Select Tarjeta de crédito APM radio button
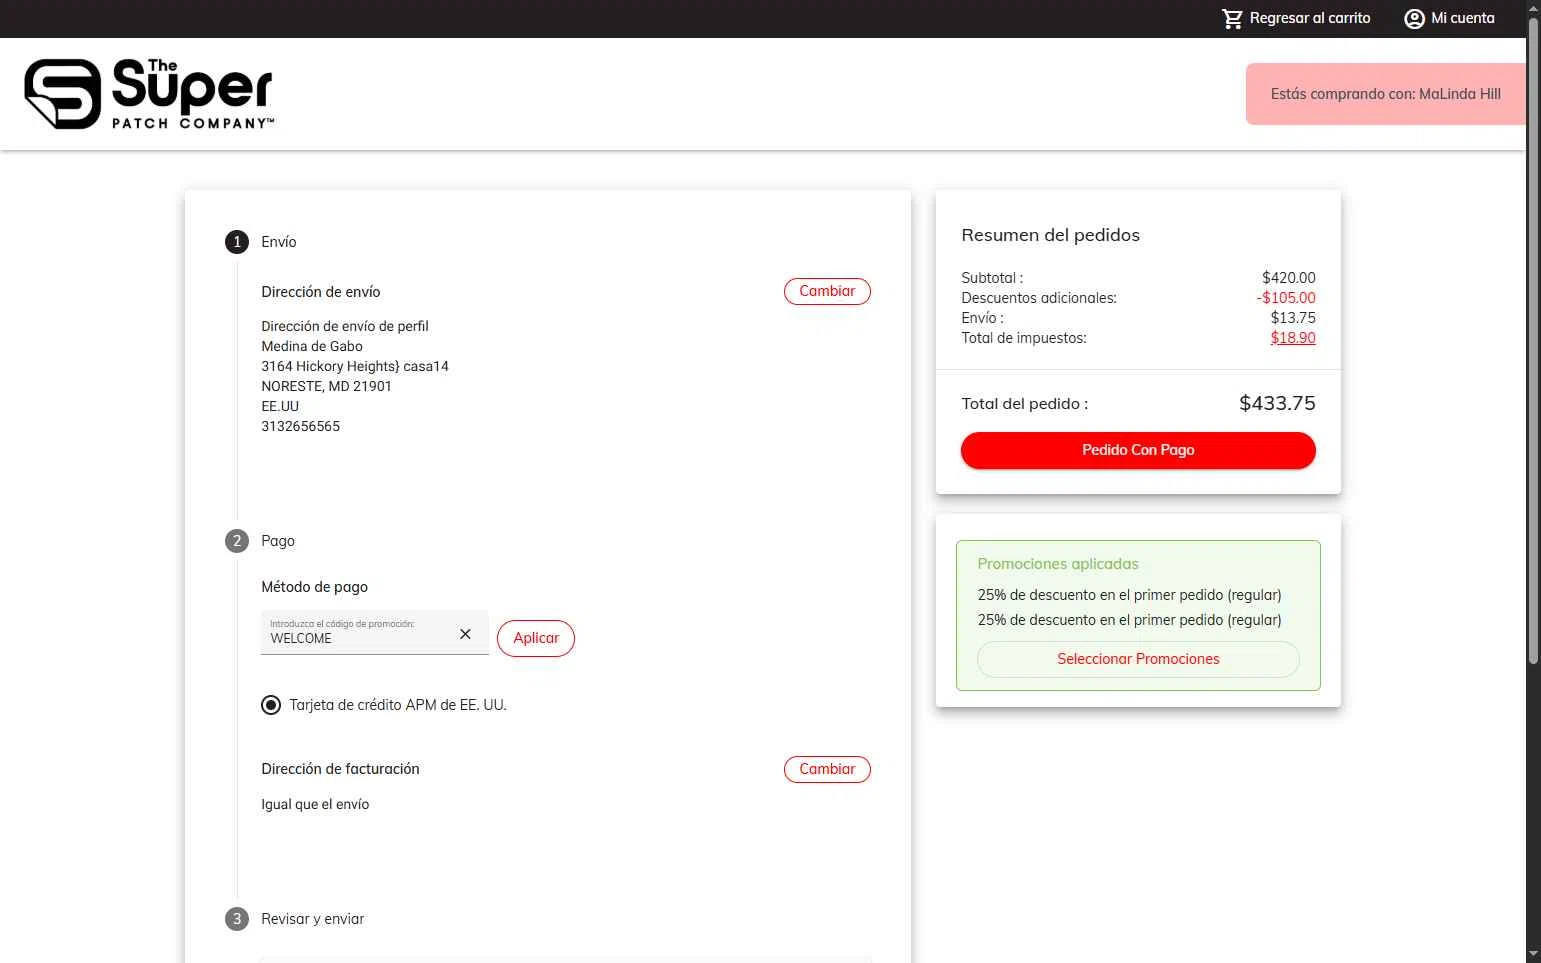Screen dimensions: 1541x963 click(x=271, y=705)
